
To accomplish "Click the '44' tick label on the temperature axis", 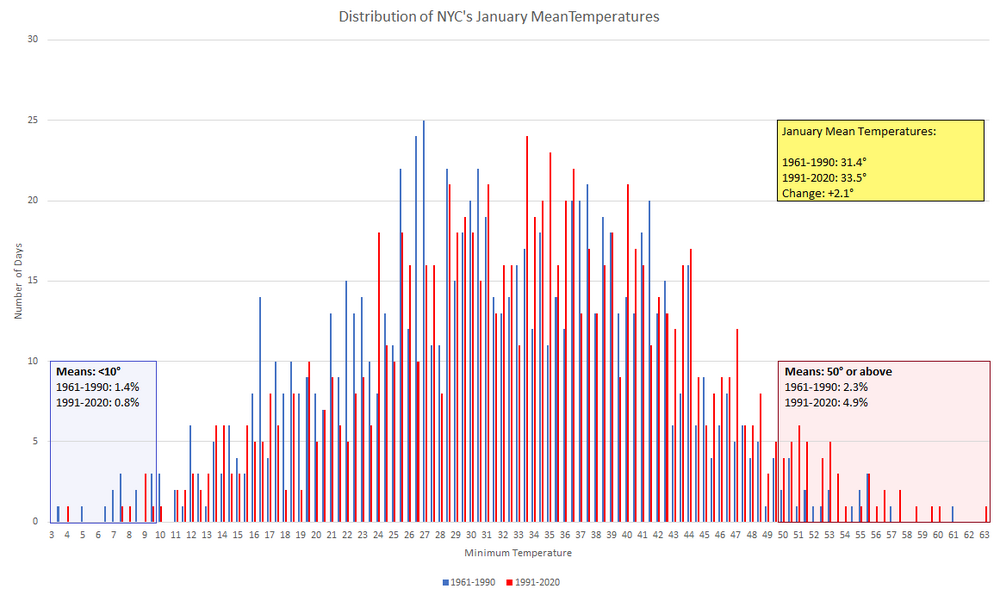I will [x=689, y=535].
